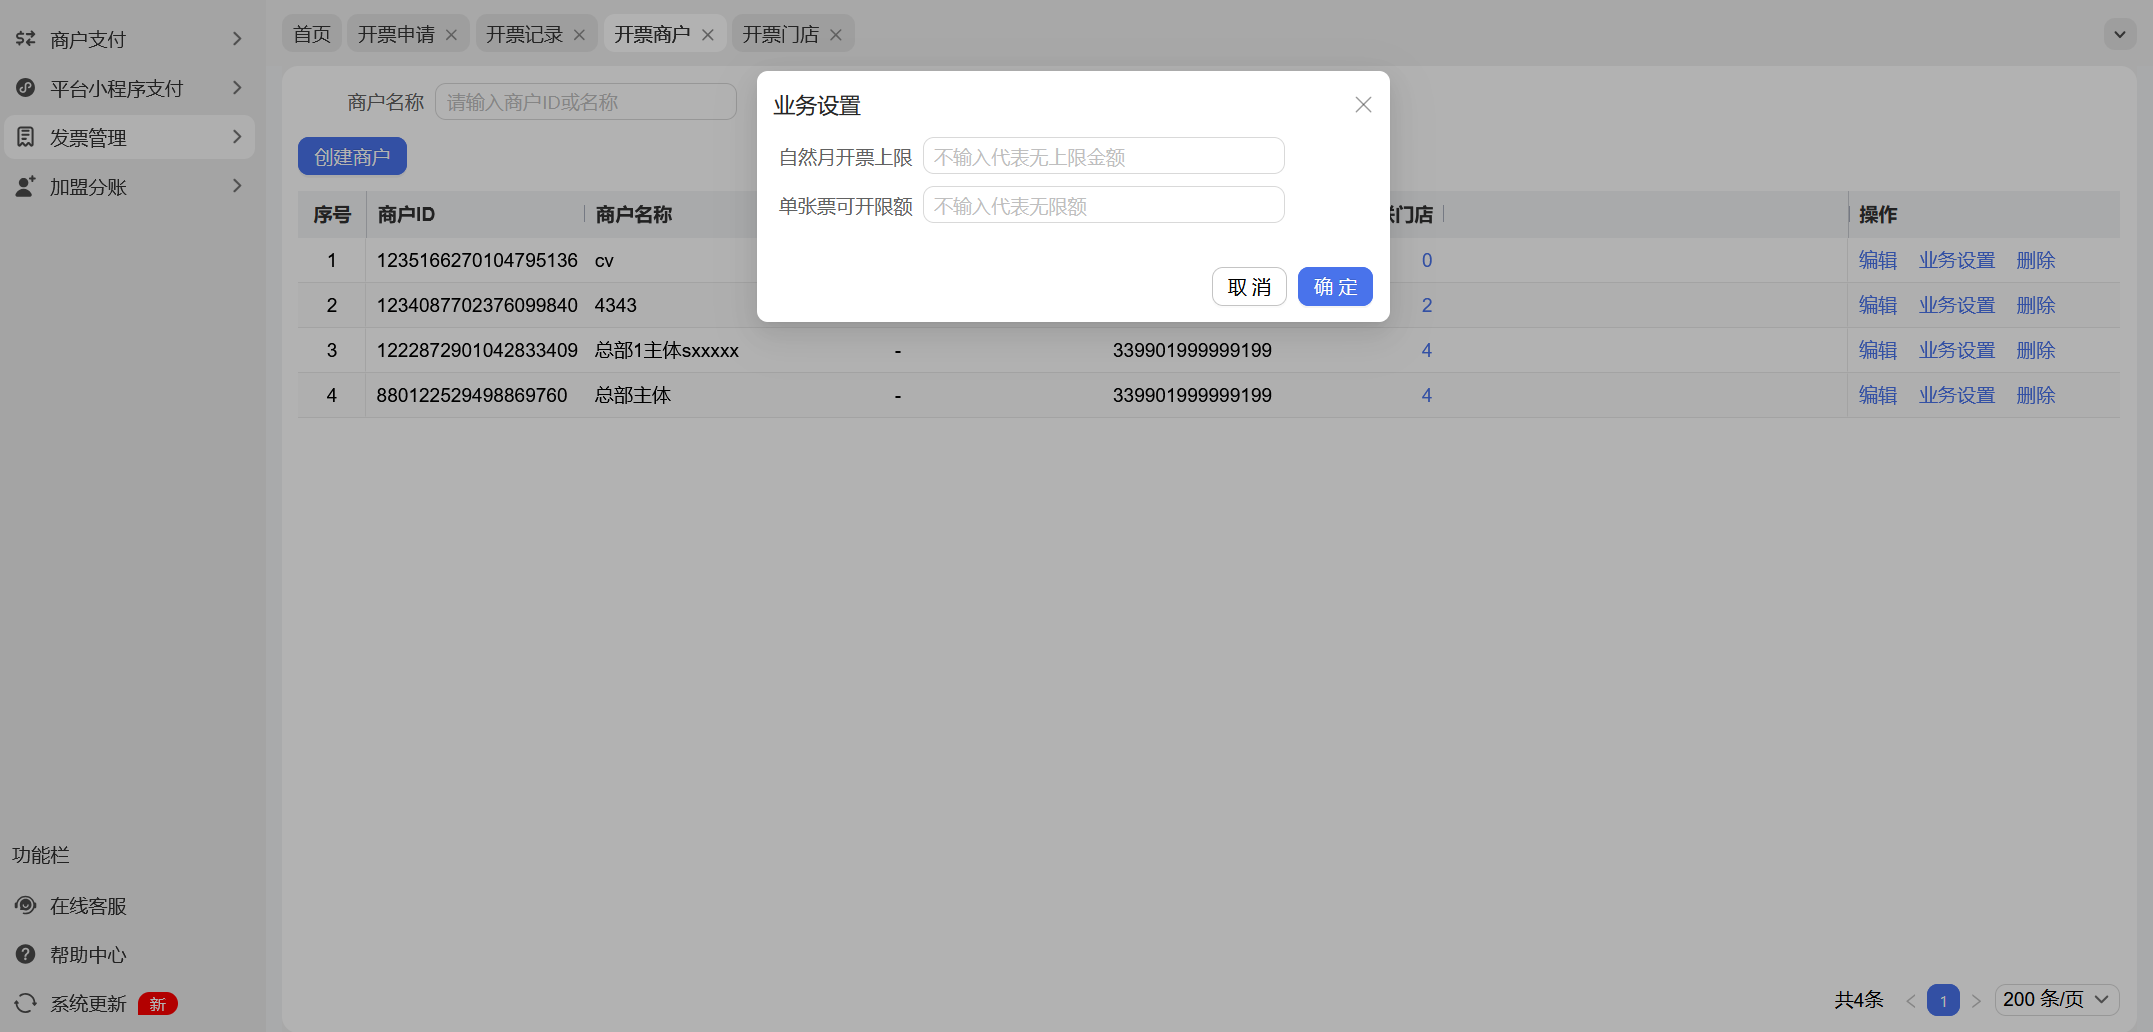Viewport: 2153px width, 1032px height.
Task: Click 编辑 for merchant cv
Action: 1878,260
